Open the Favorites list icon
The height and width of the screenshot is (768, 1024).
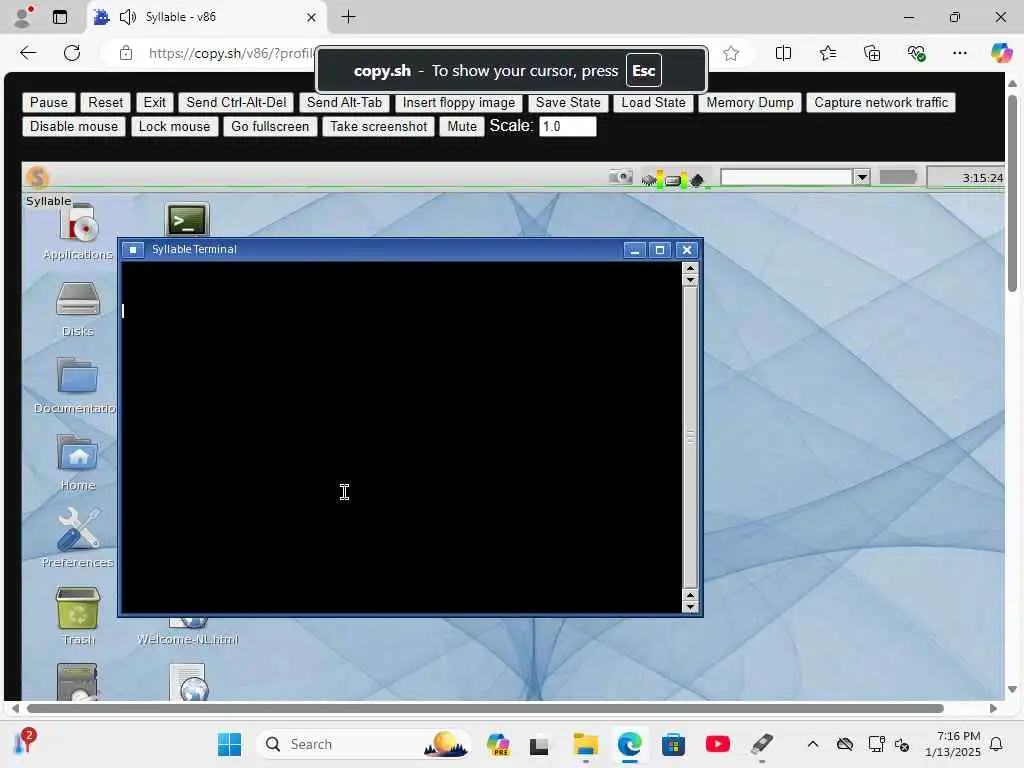click(827, 53)
